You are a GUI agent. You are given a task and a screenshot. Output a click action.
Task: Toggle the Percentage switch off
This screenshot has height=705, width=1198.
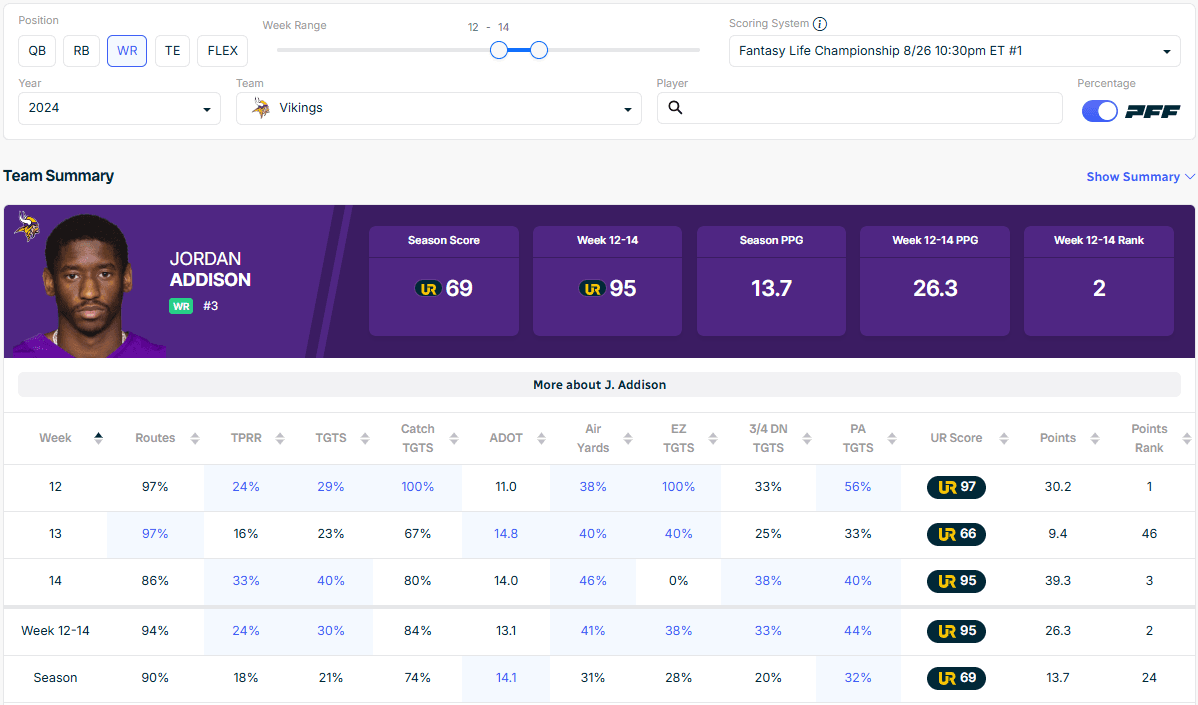pyautogui.click(x=1099, y=111)
